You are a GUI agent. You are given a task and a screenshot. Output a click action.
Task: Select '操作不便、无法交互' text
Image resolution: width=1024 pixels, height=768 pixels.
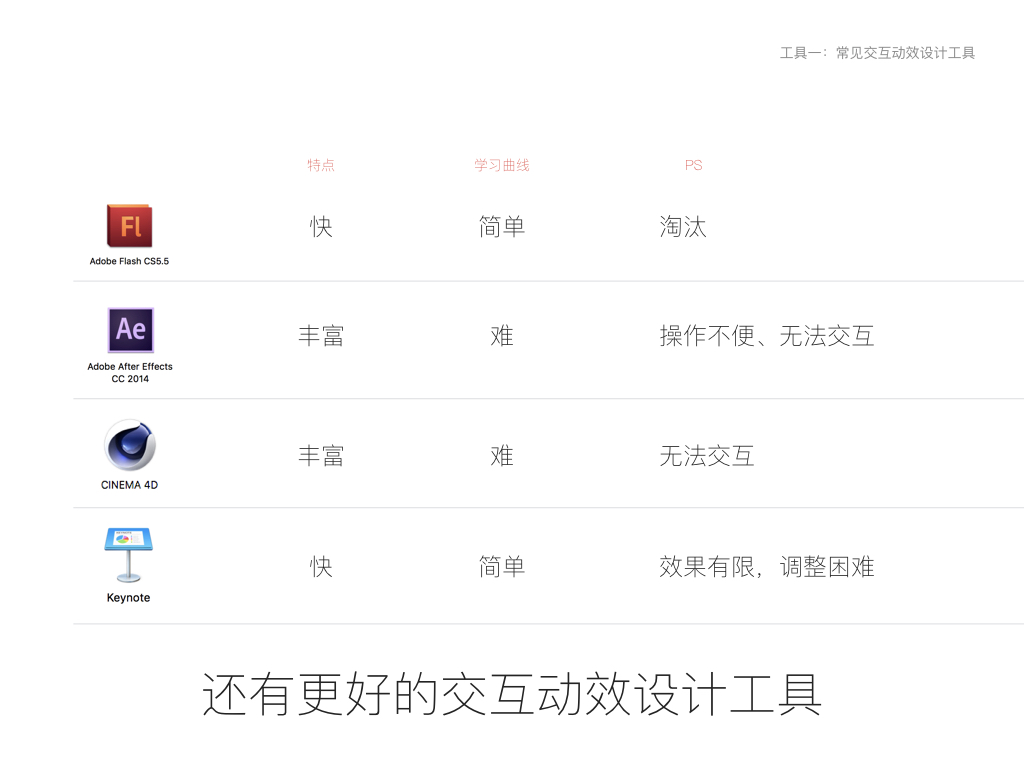767,336
